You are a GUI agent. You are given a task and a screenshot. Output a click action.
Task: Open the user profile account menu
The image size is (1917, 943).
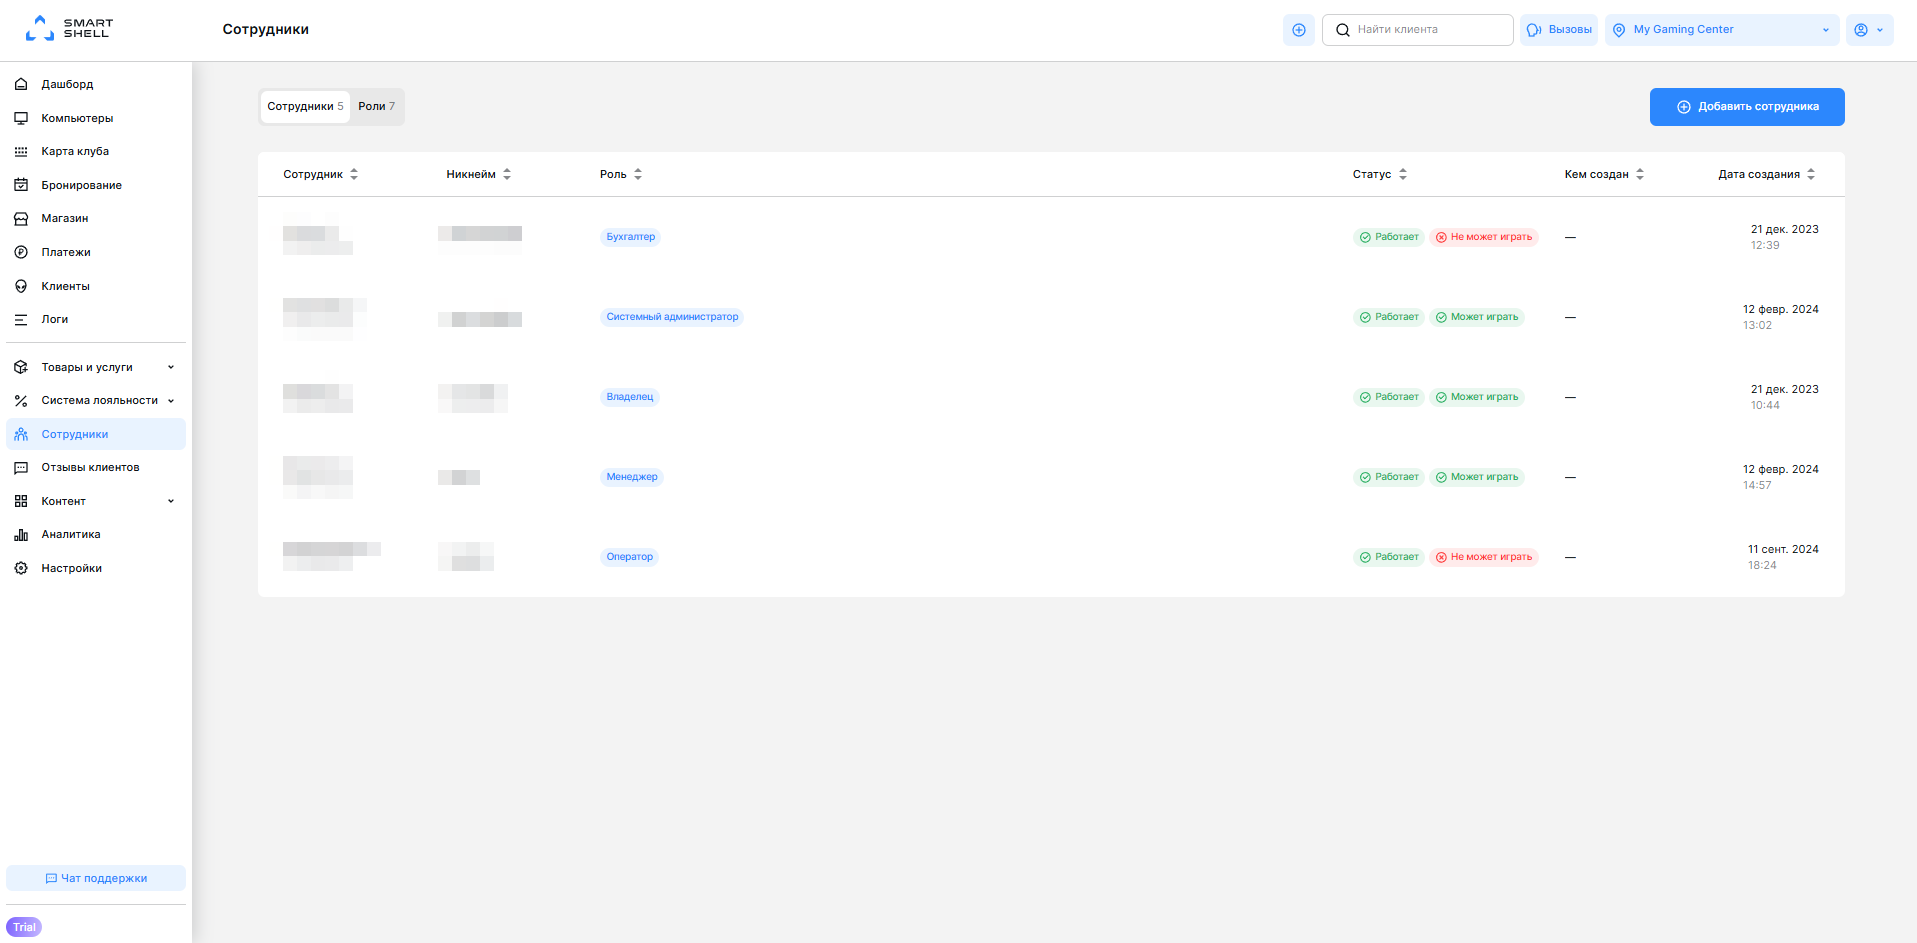coord(1868,30)
